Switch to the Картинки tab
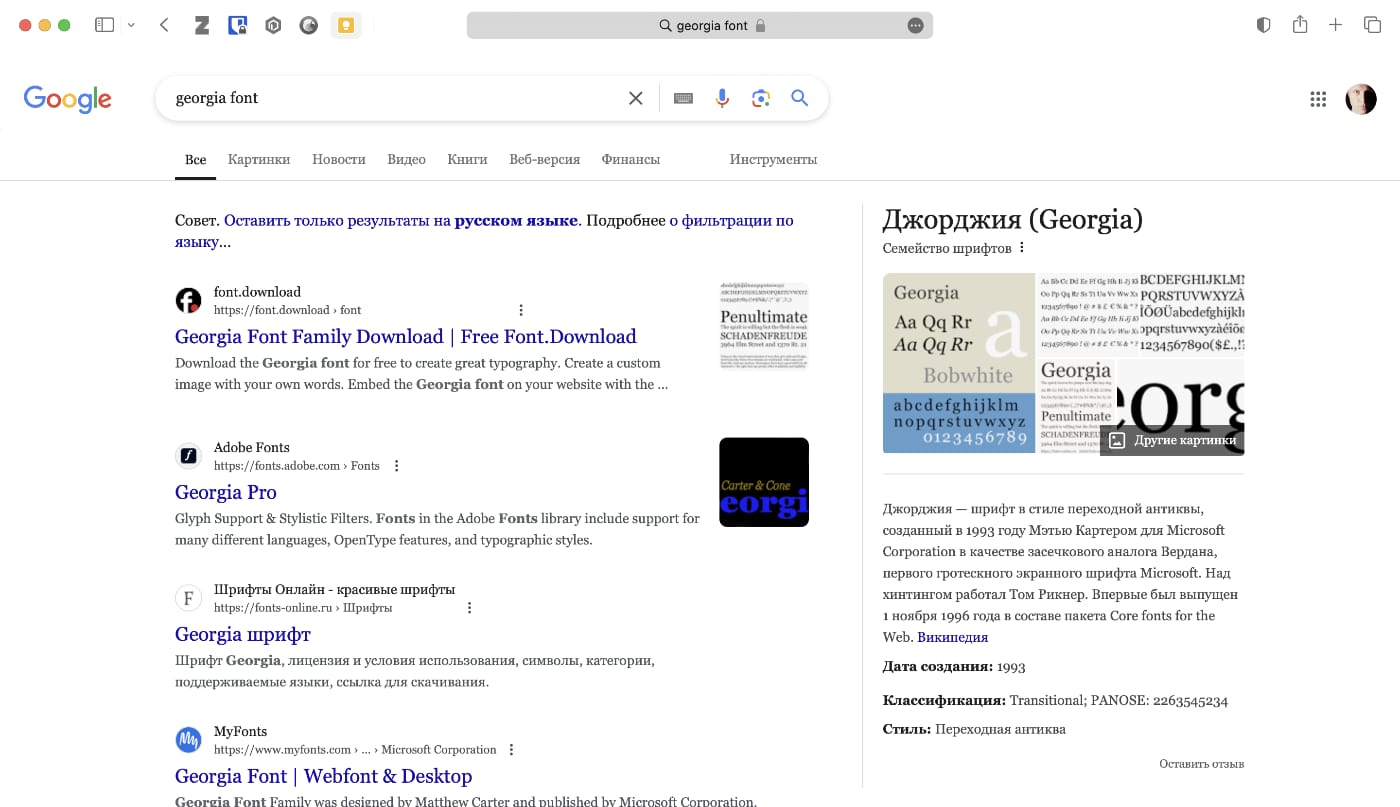Viewport: 1400px width, 807px height. [x=259, y=159]
